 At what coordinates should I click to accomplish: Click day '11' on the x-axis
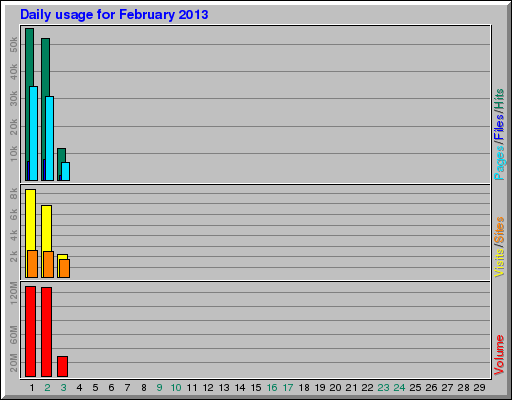192,388
